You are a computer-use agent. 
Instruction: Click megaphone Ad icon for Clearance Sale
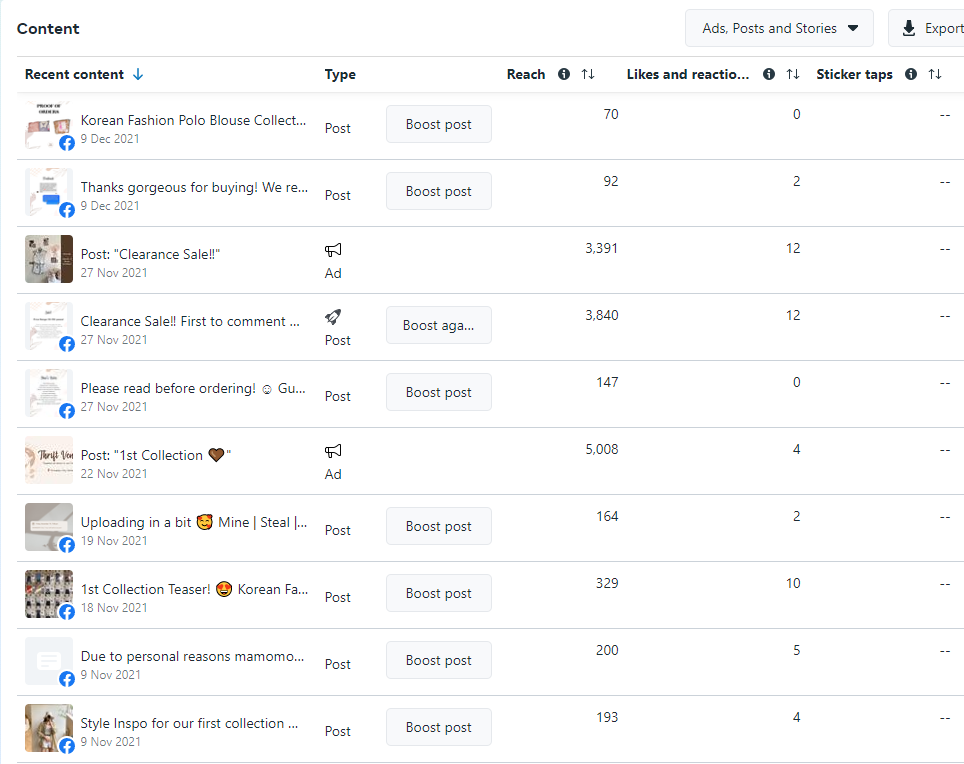(333, 250)
